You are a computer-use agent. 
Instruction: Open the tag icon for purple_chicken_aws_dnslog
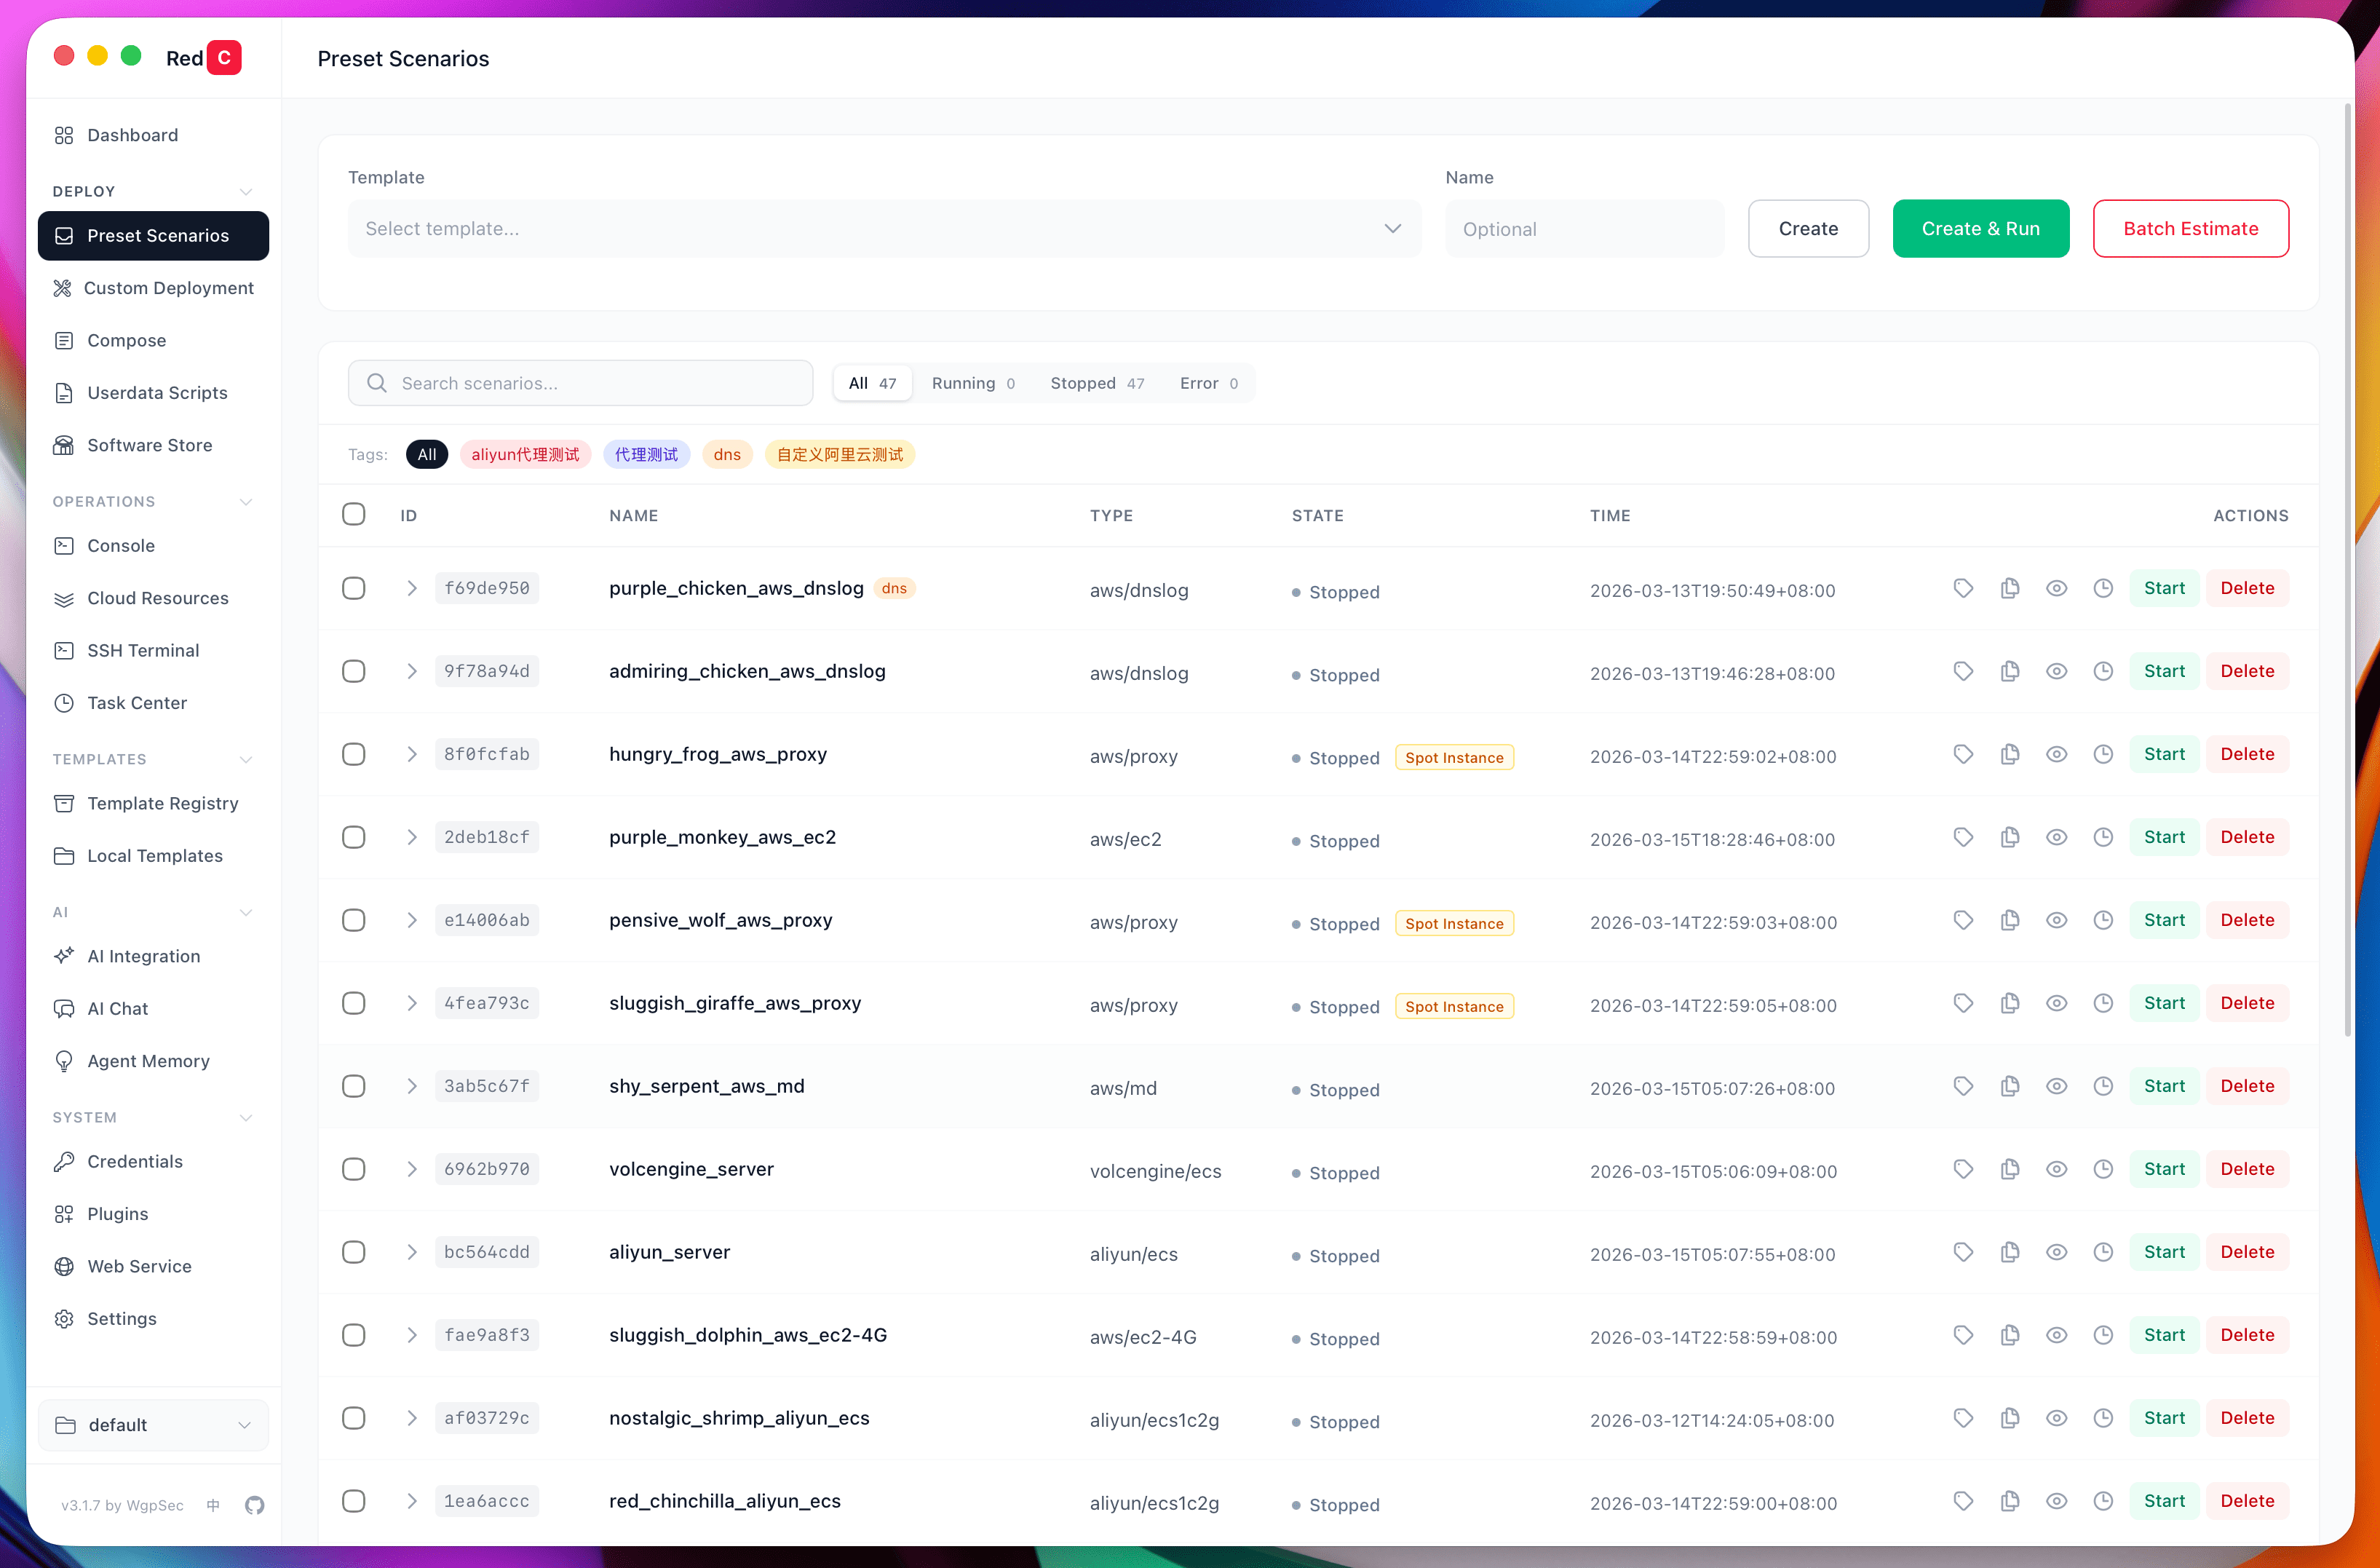(x=1962, y=588)
